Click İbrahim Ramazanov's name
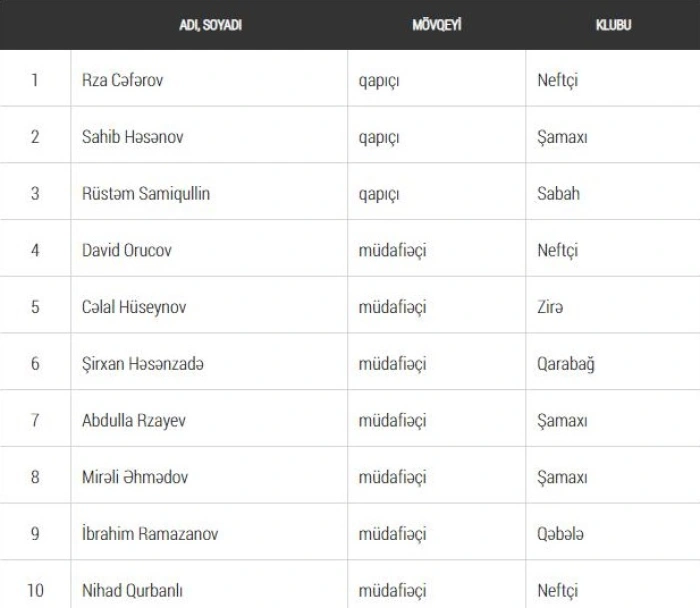This screenshot has width=700, height=608. (x=150, y=534)
